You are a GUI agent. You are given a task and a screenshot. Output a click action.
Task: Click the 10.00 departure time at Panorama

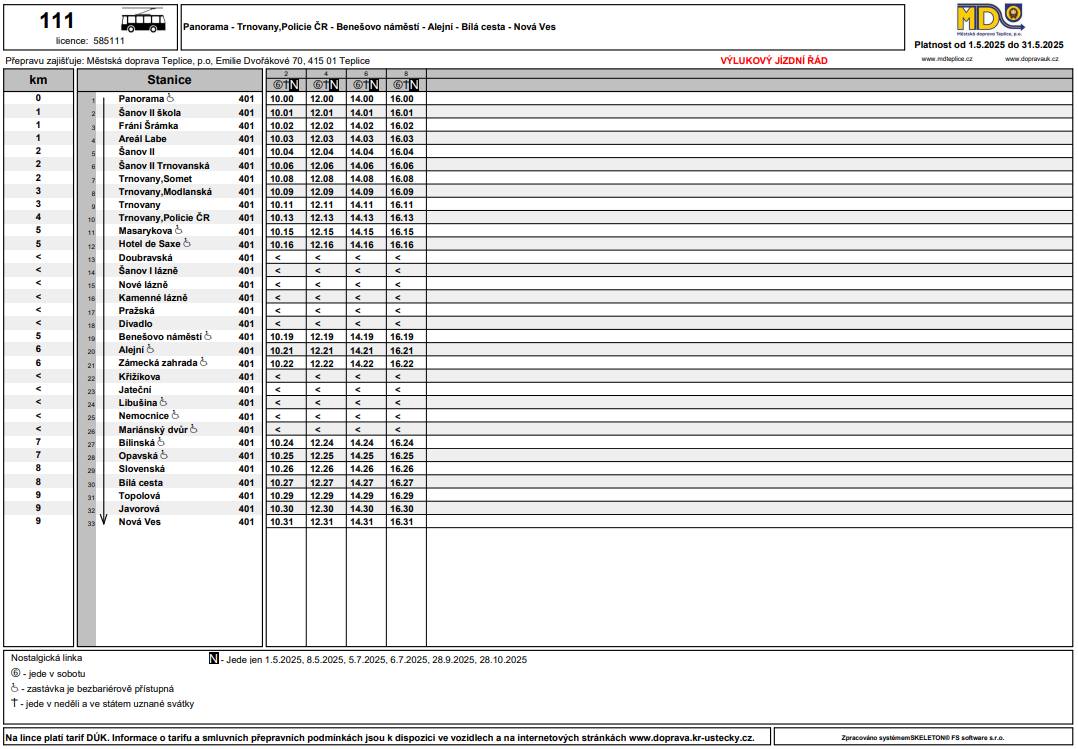(x=282, y=100)
